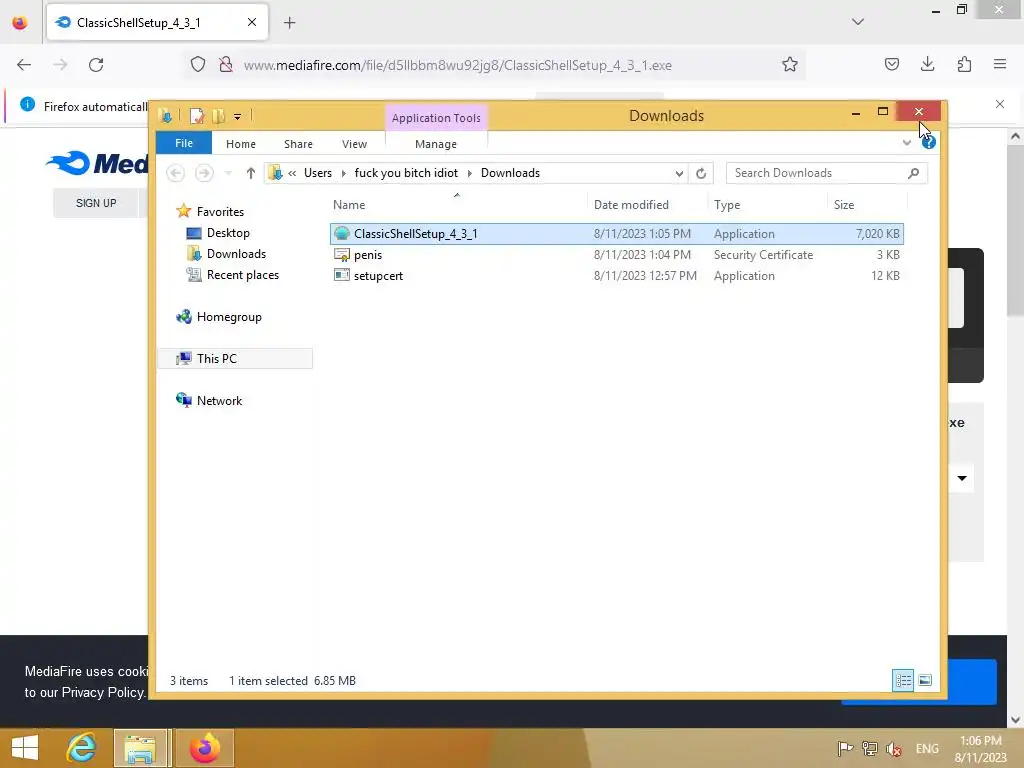
Task: Open a new Firefox tab
Action: (289, 23)
